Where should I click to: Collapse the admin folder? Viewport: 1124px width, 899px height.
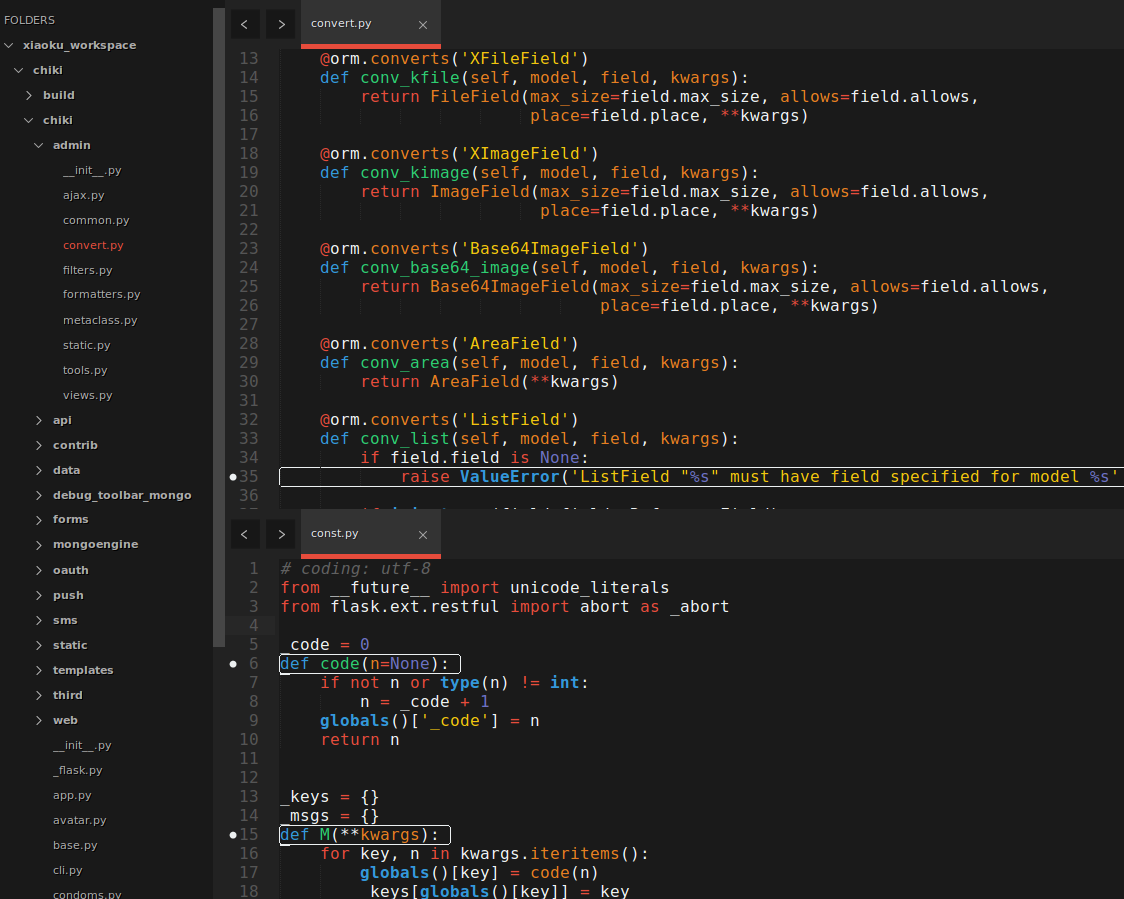tap(39, 146)
